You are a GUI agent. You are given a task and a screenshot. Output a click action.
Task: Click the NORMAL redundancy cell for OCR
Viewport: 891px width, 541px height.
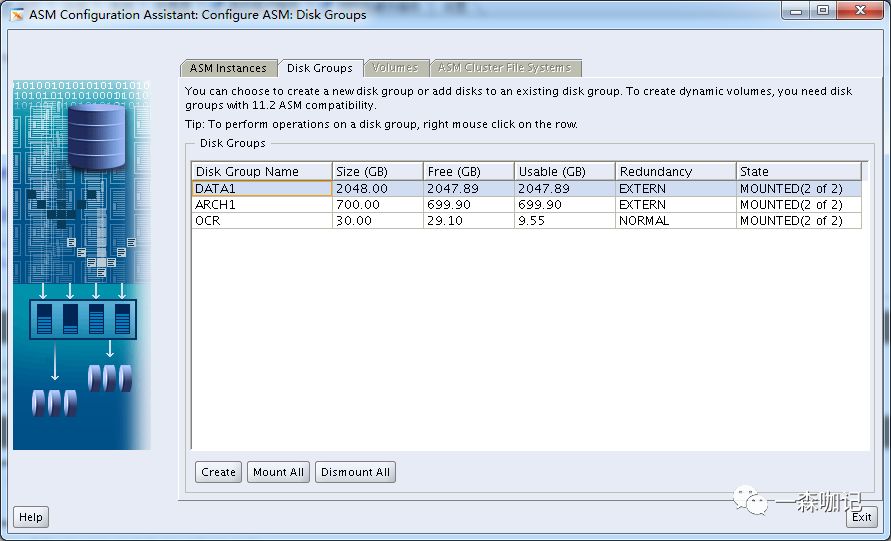coord(675,220)
